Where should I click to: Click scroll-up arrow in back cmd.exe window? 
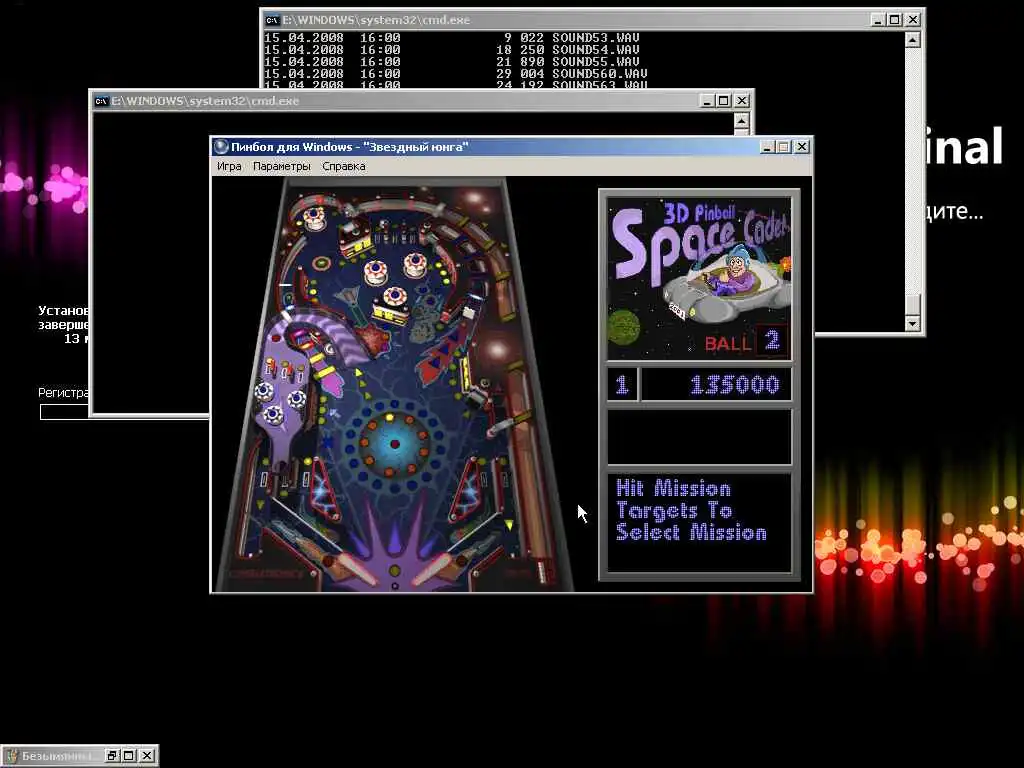tap(912, 40)
